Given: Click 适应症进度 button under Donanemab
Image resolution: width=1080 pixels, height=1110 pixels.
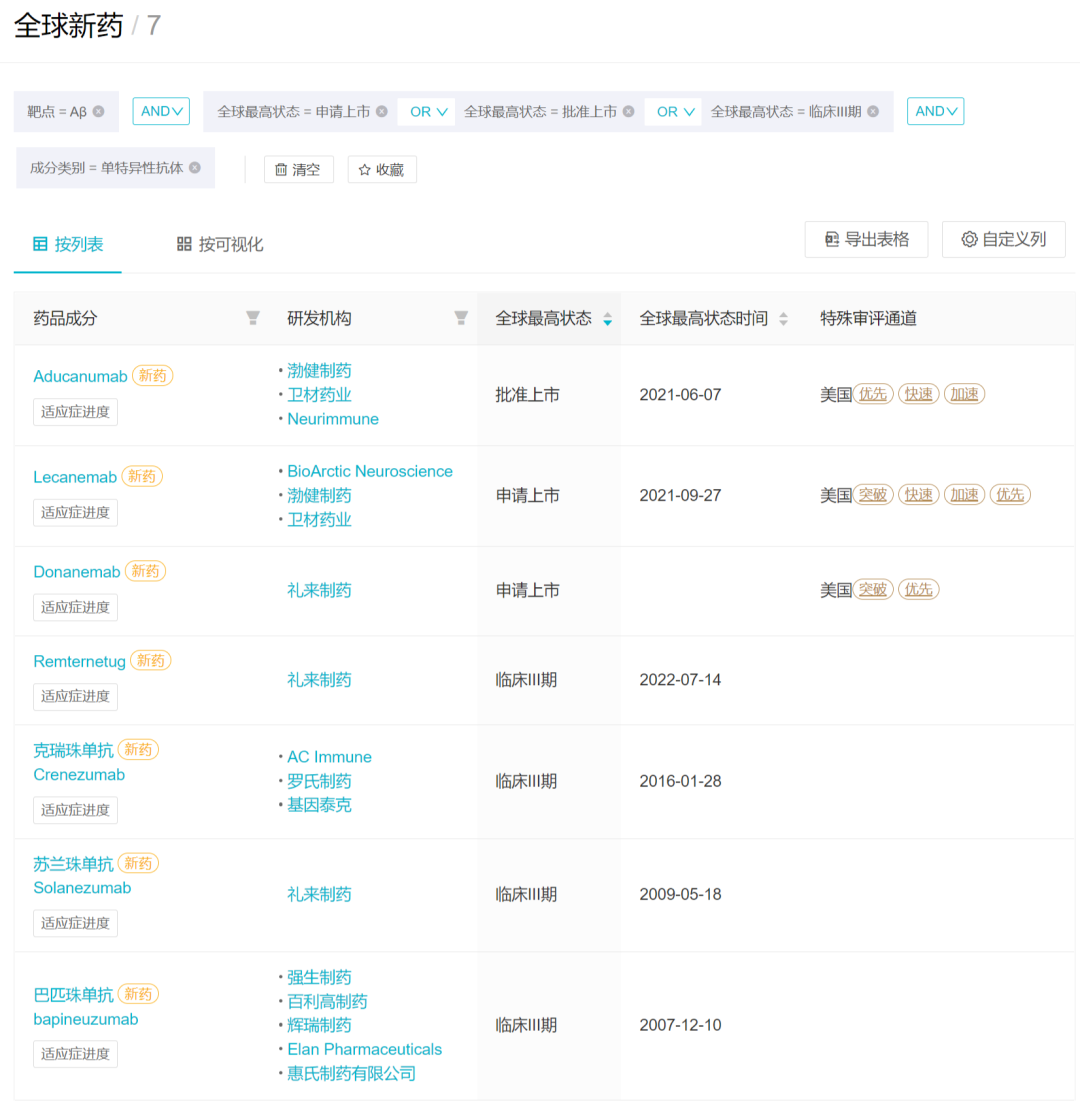Looking at the screenshot, I should [75, 607].
